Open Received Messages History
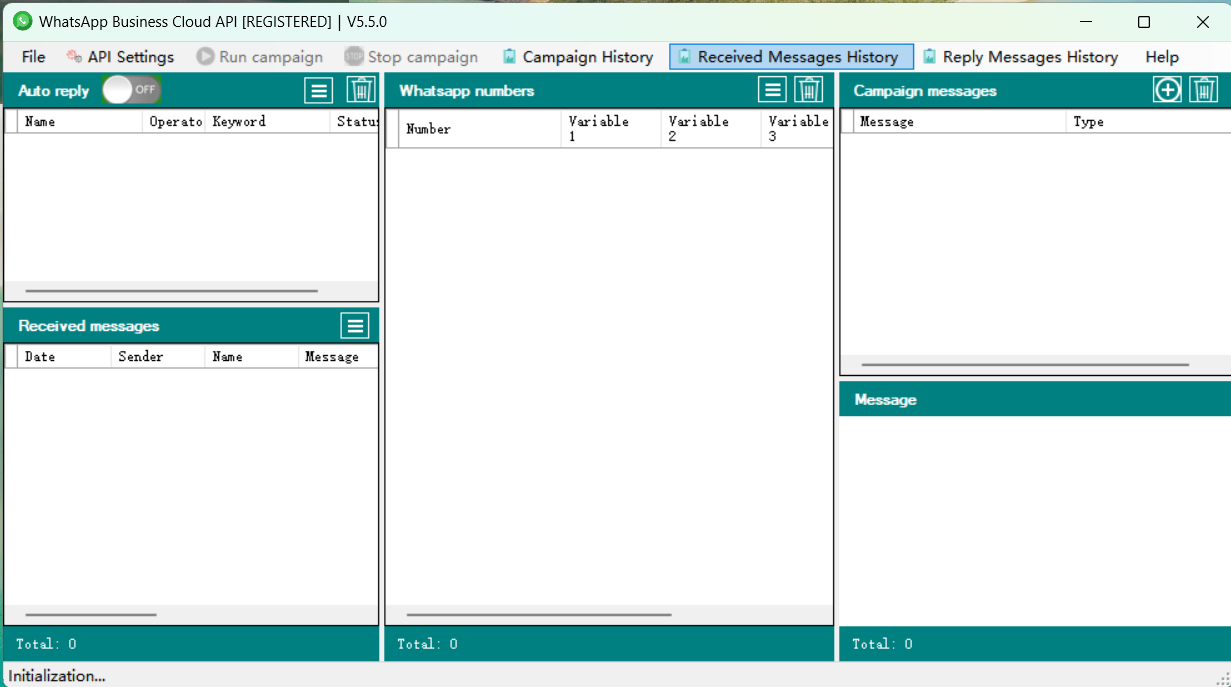The width and height of the screenshot is (1231, 687). pos(790,57)
